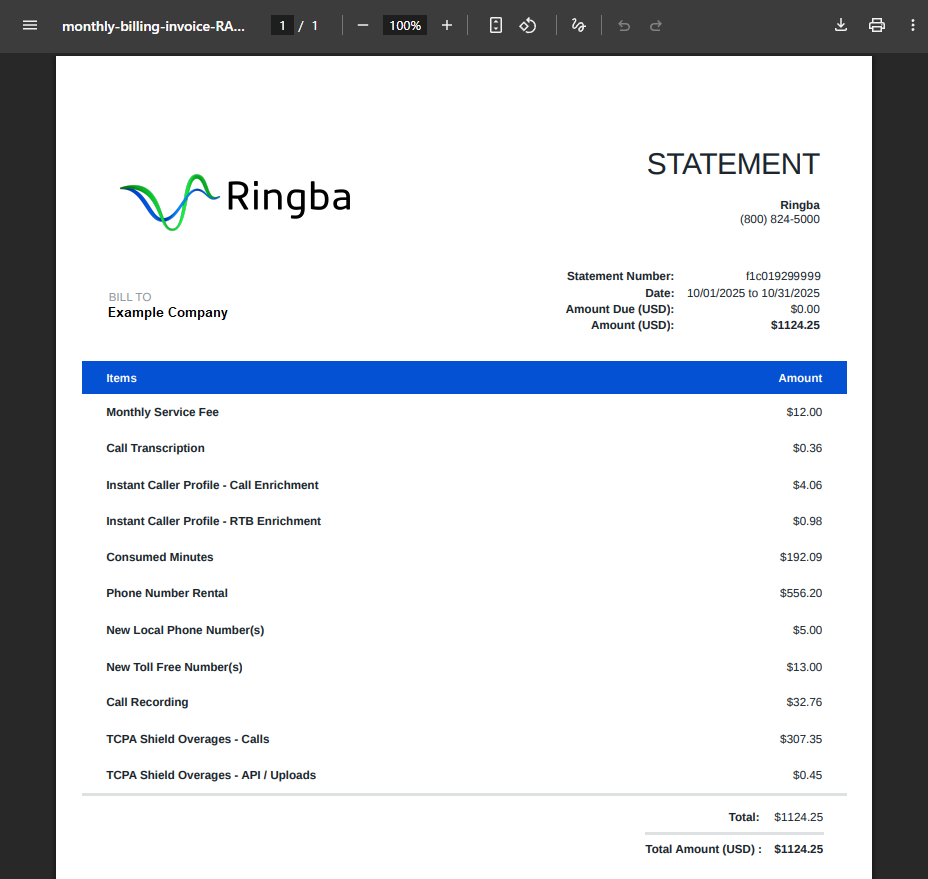Click Instant Caller Profile - Call Enrichment
928x879 pixels.
(212, 485)
